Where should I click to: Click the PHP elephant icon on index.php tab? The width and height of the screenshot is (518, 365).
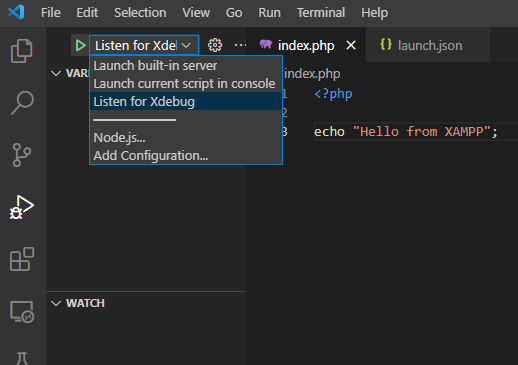(266, 44)
